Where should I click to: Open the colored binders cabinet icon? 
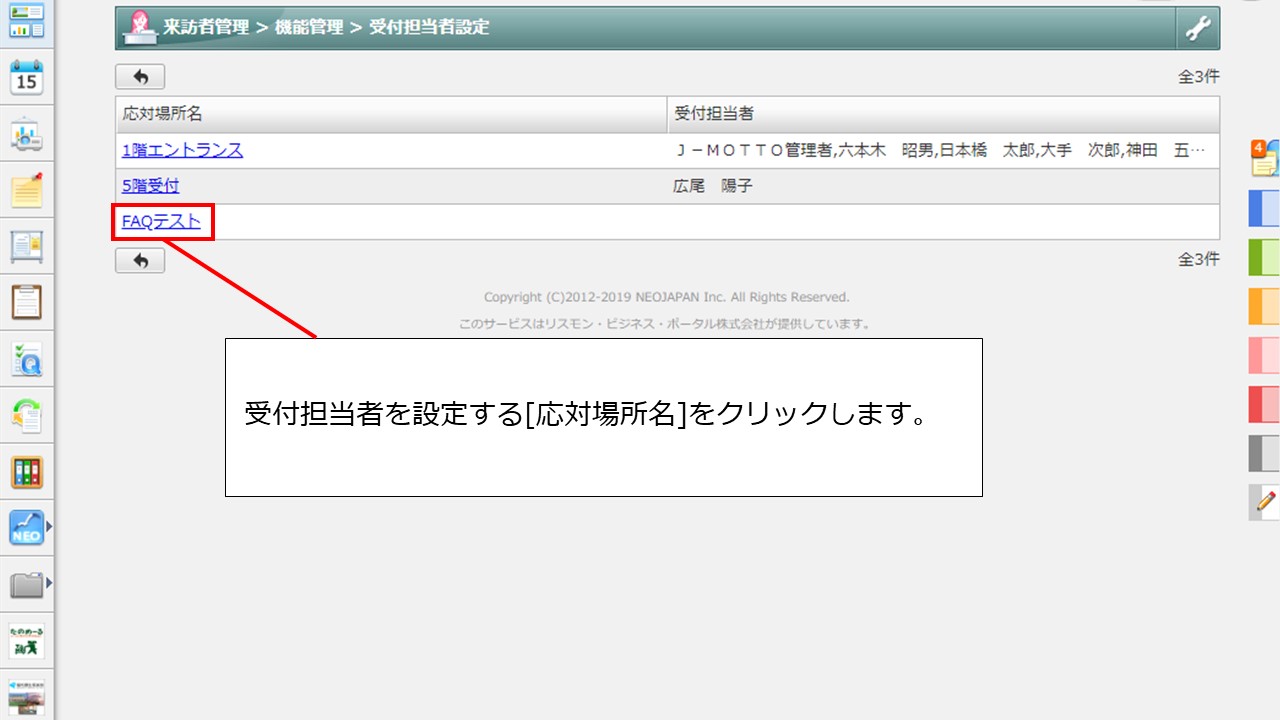26,471
